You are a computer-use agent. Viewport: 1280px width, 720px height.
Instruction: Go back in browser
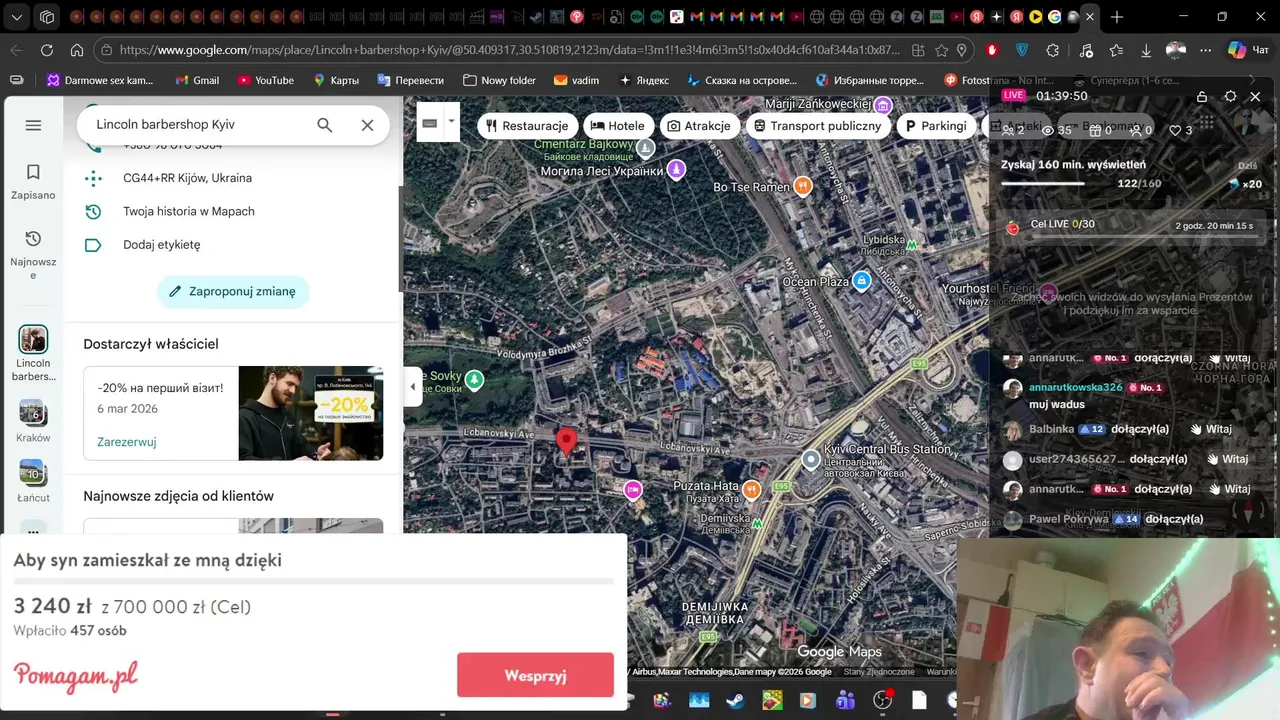[17, 50]
